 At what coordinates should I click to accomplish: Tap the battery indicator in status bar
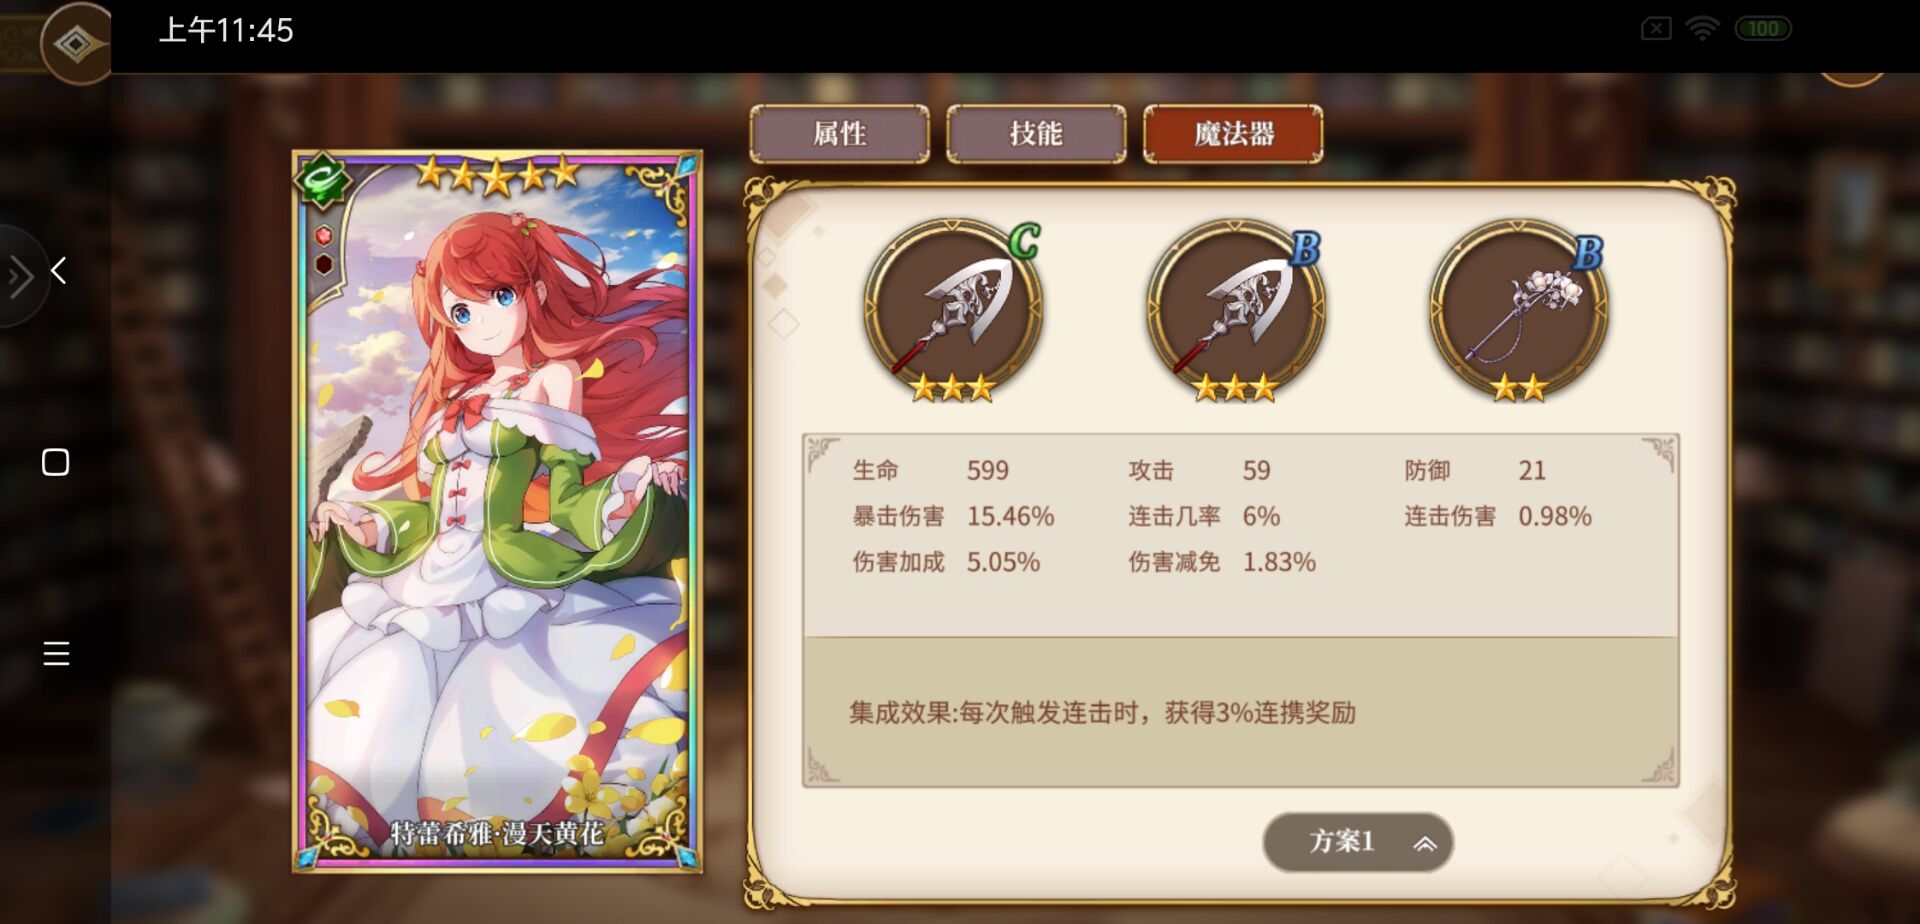(x=1763, y=29)
